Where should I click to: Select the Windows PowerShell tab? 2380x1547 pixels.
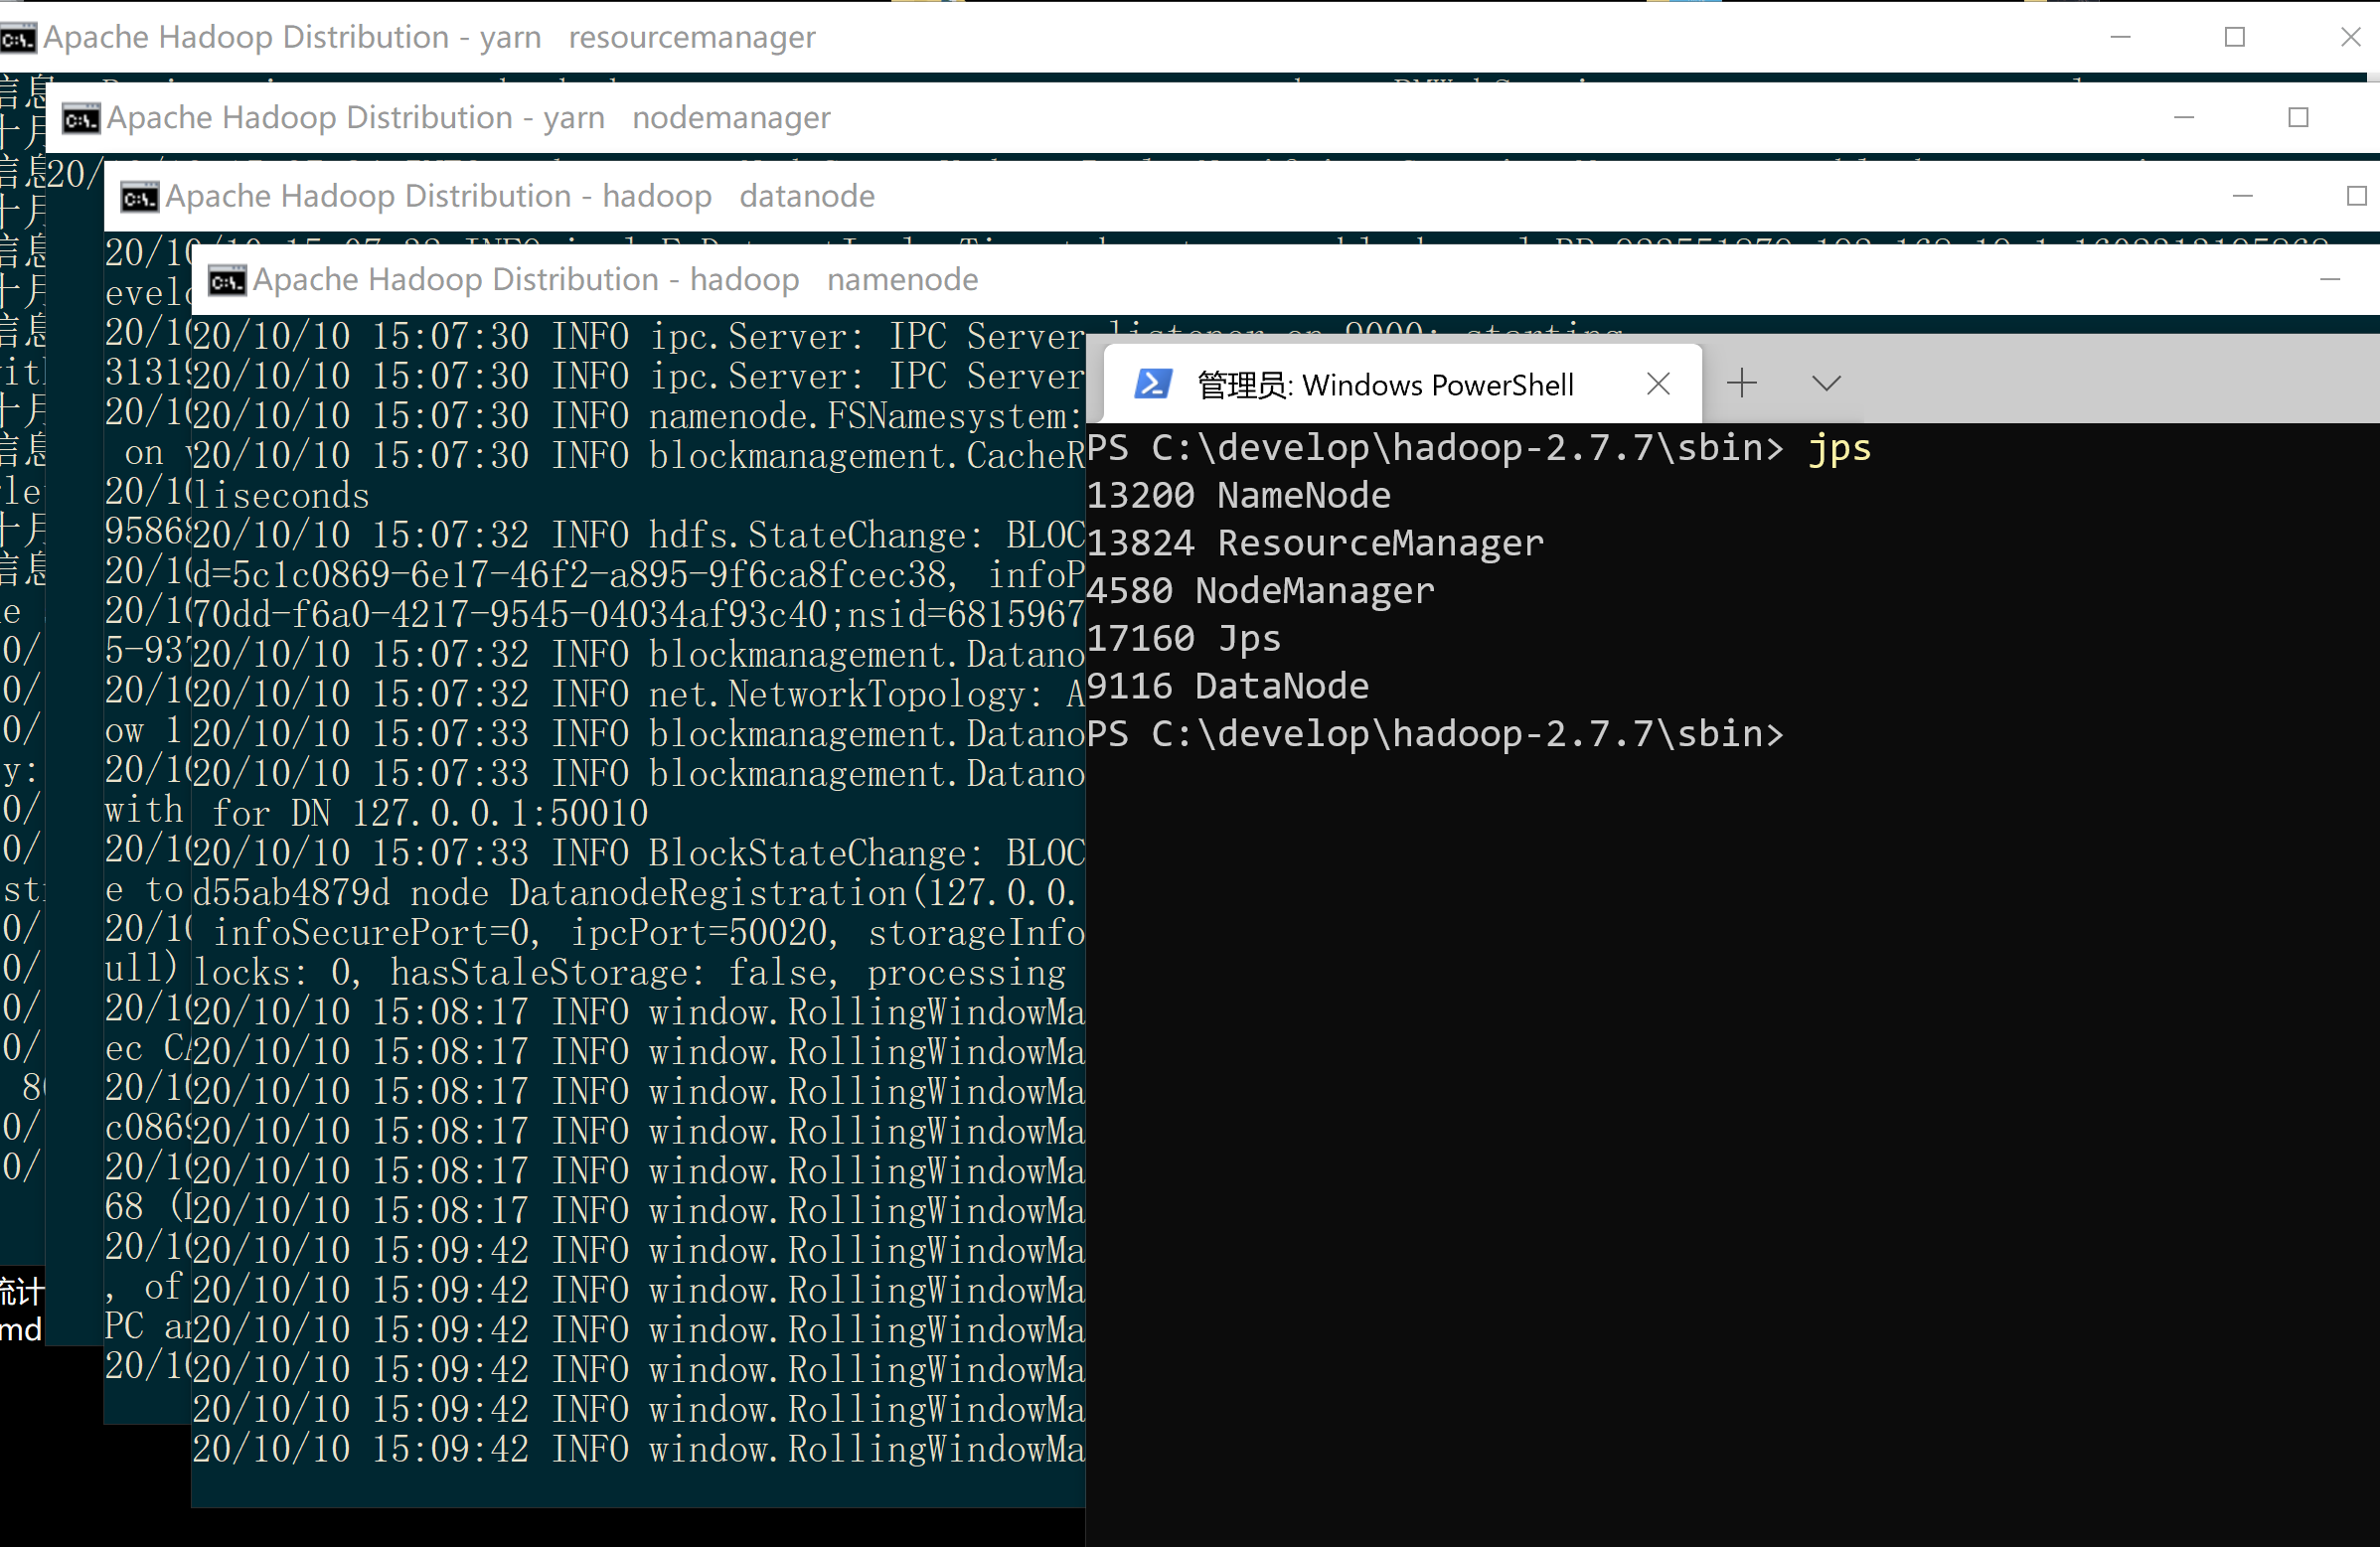point(1384,385)
